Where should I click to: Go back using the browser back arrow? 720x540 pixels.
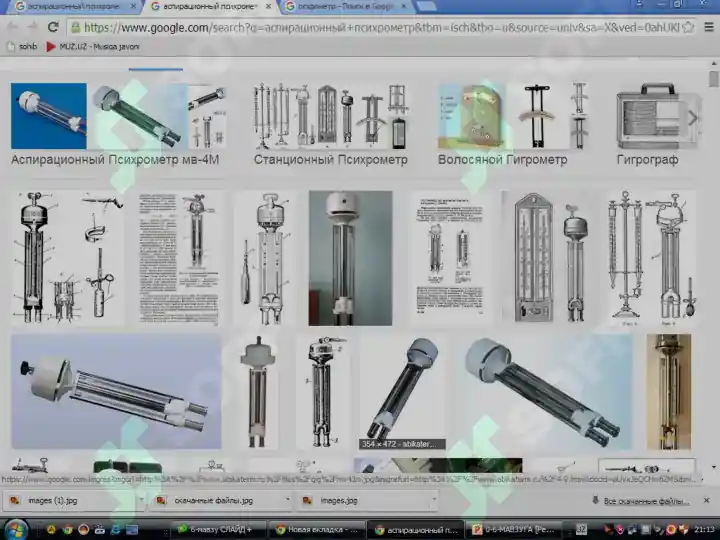click(x=12, y=28)
